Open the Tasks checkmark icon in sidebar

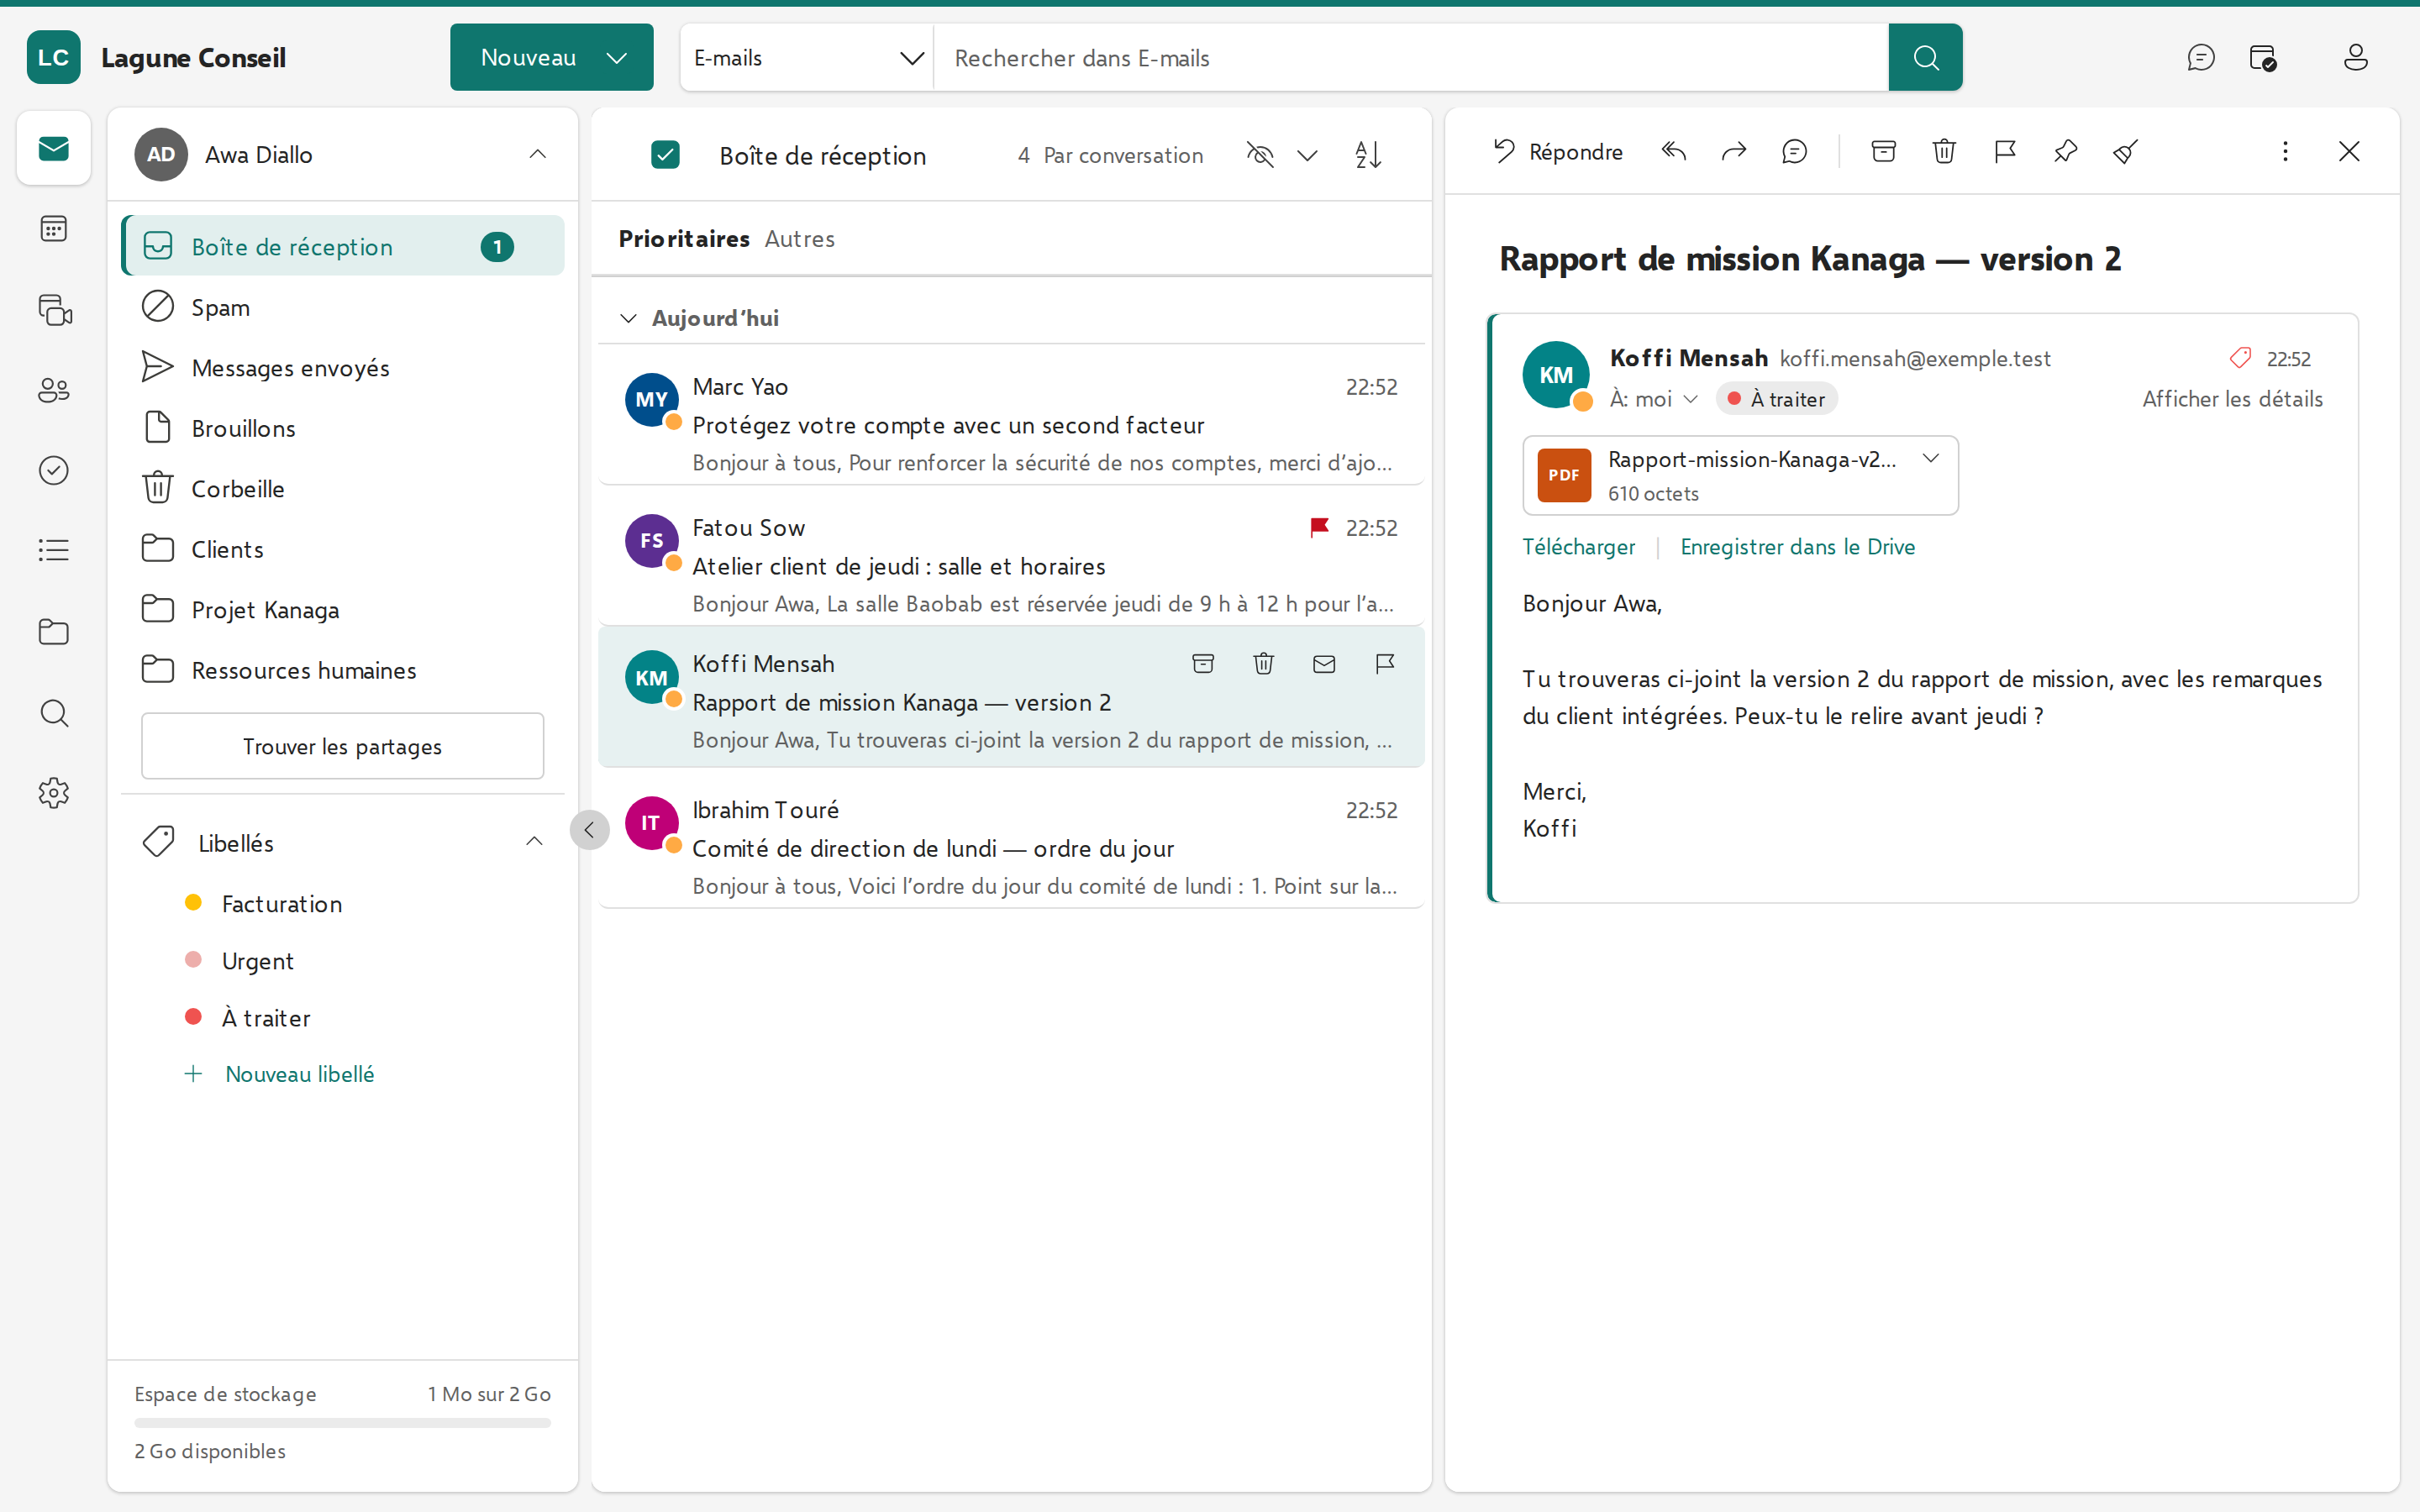click(54, 470)
